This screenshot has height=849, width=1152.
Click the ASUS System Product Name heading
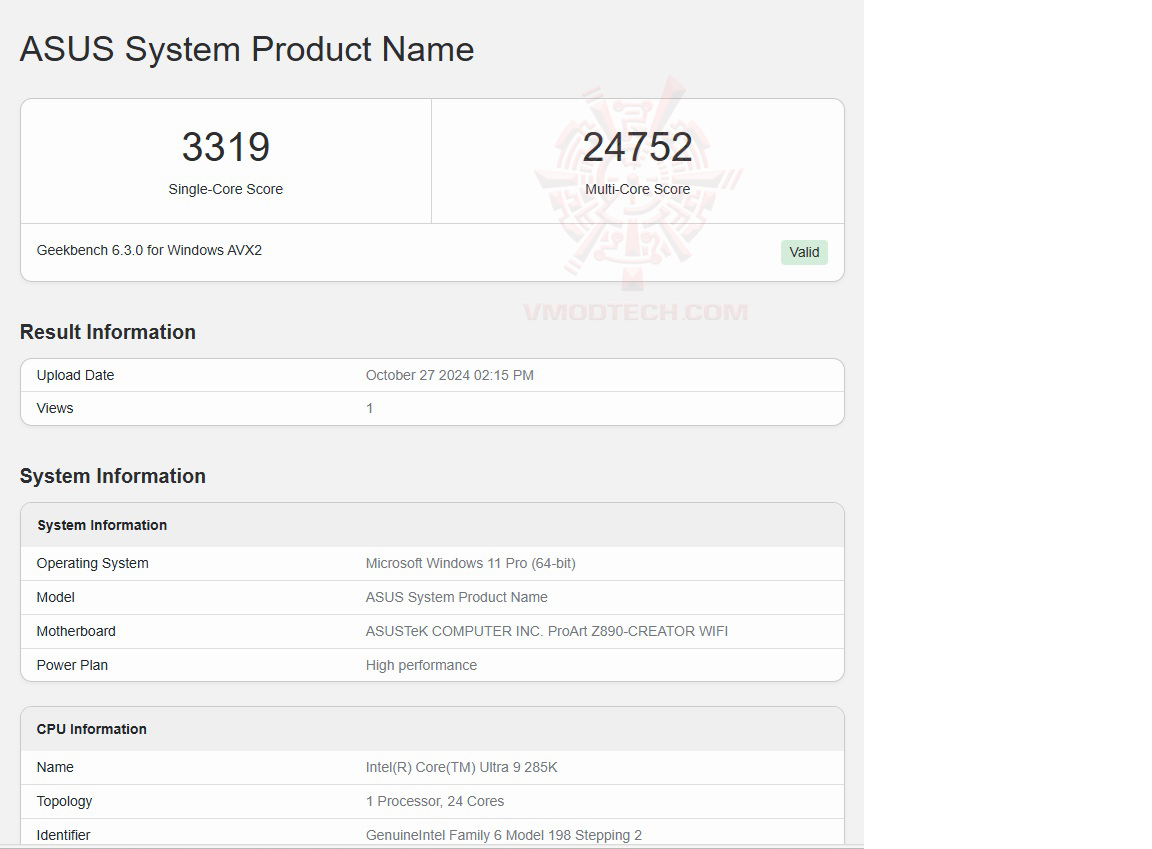247,49
